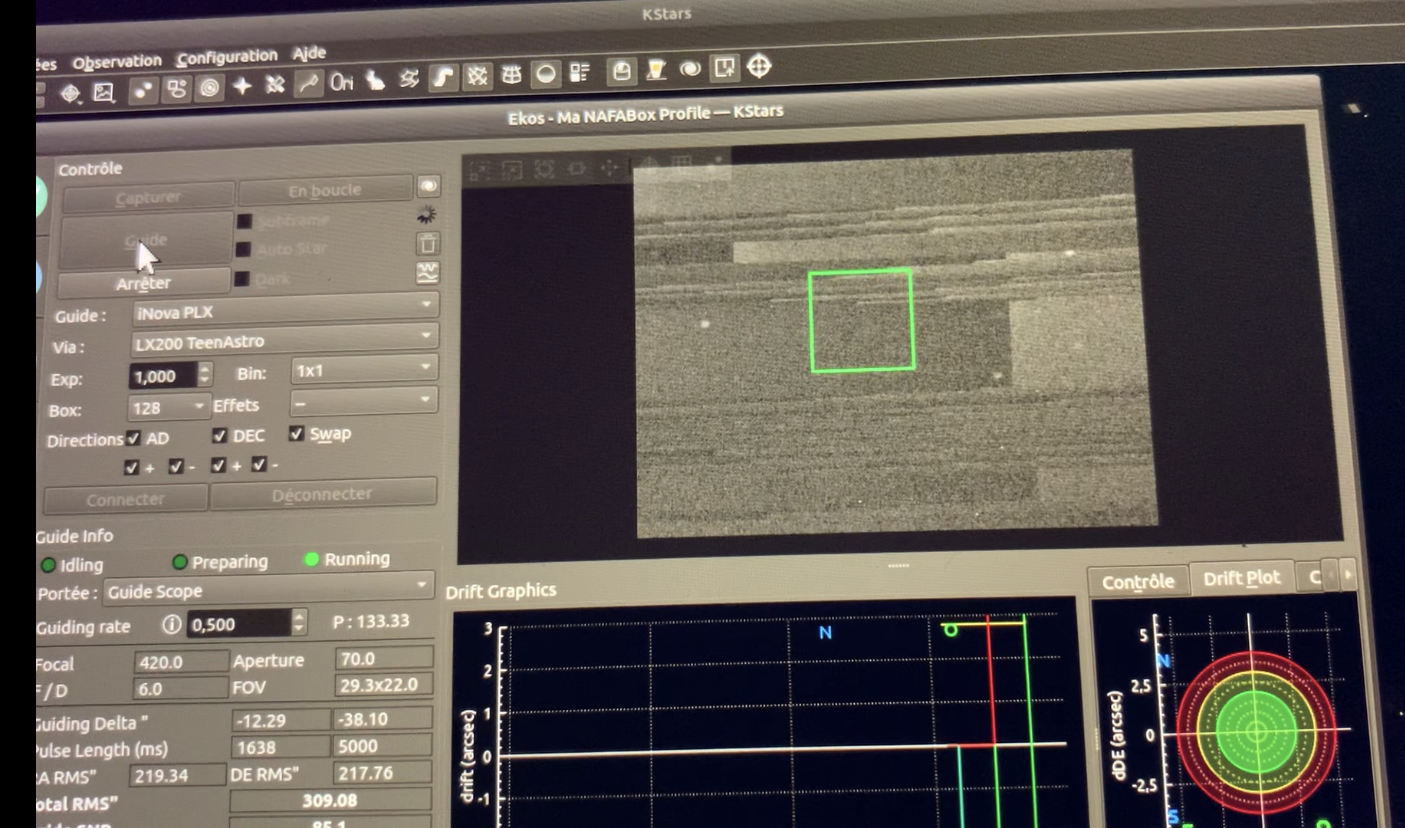Uncheck the AD direction checkbox

click(133, 439)
